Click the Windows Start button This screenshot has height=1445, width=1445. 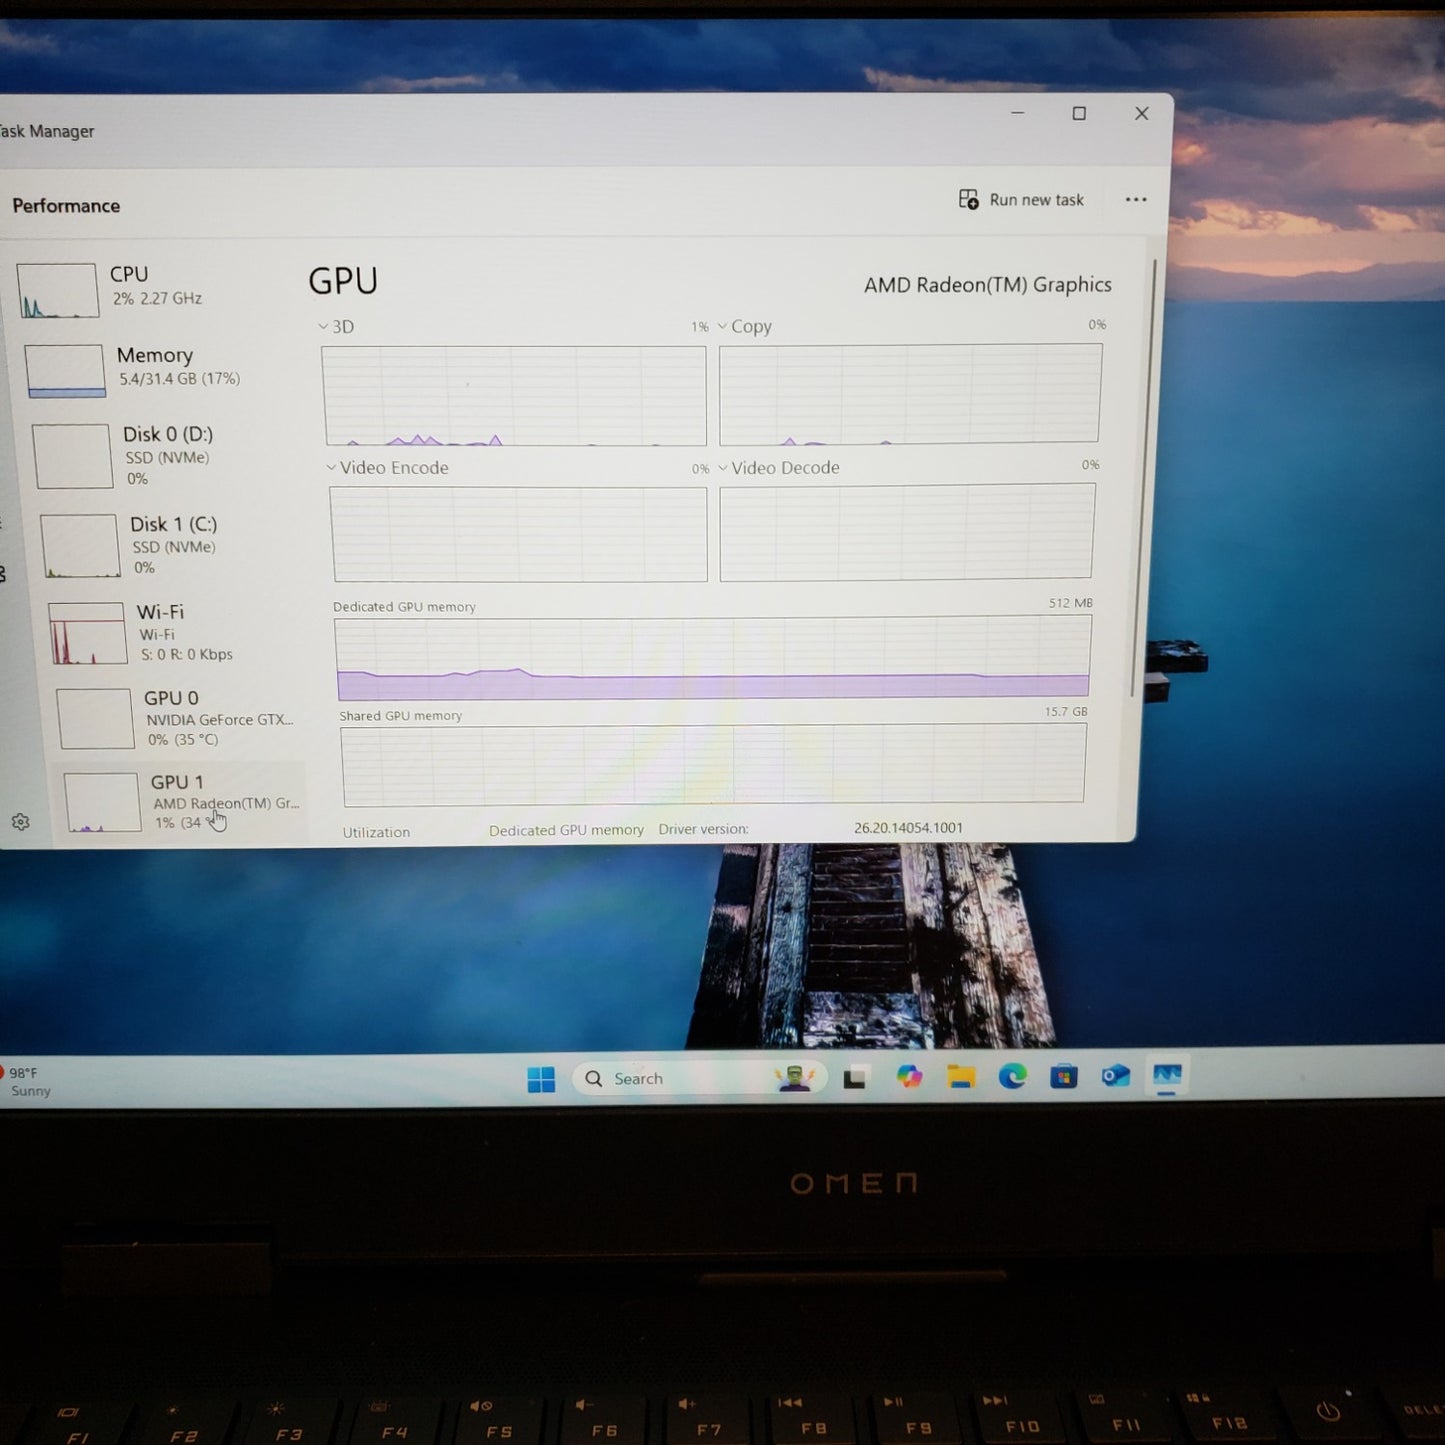[541, 1079]
